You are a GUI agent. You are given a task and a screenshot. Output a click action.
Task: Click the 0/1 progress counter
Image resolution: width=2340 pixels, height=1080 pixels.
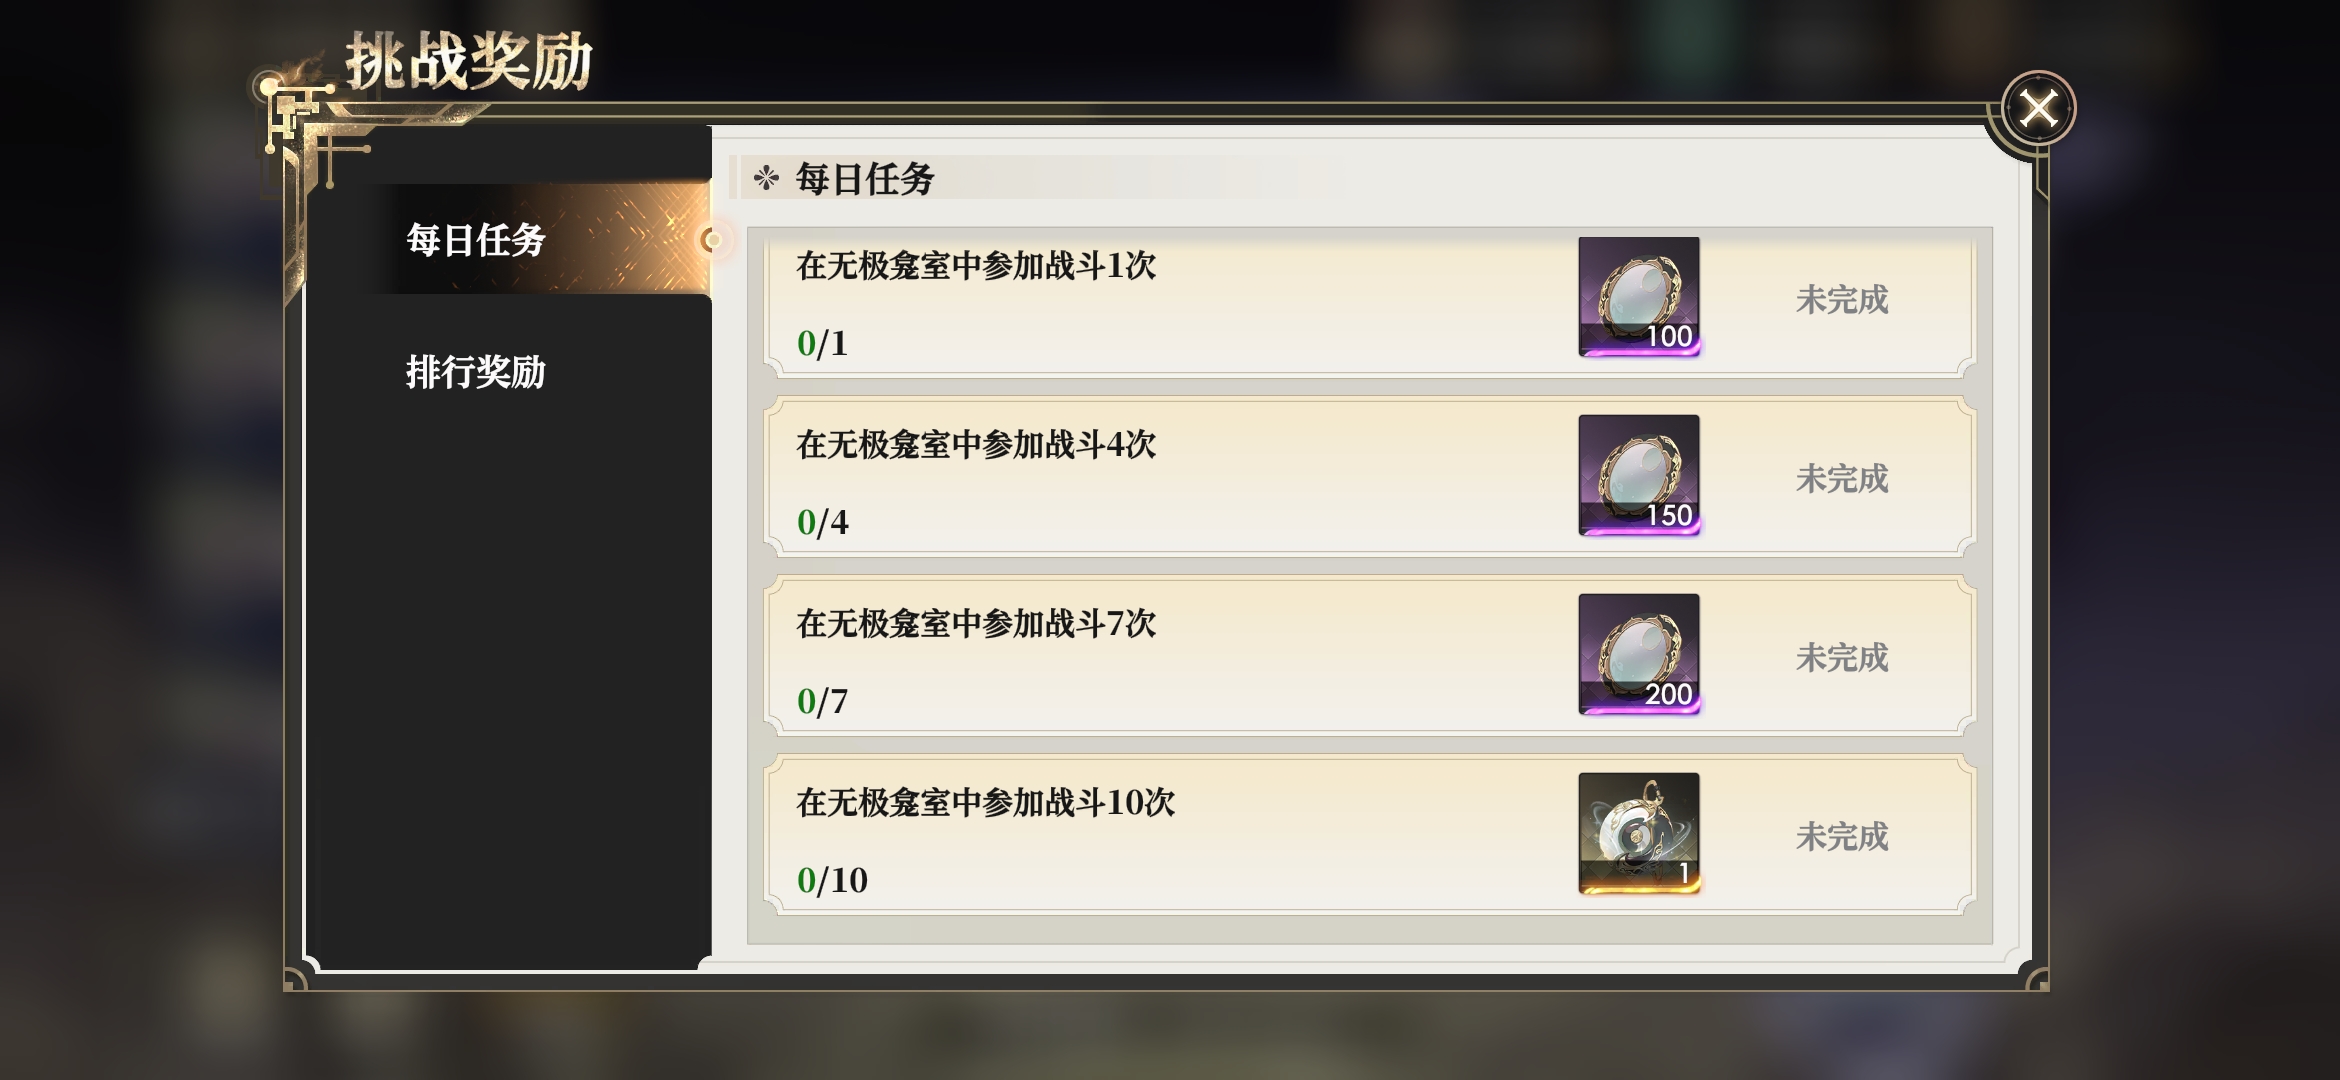pos(822,343)
